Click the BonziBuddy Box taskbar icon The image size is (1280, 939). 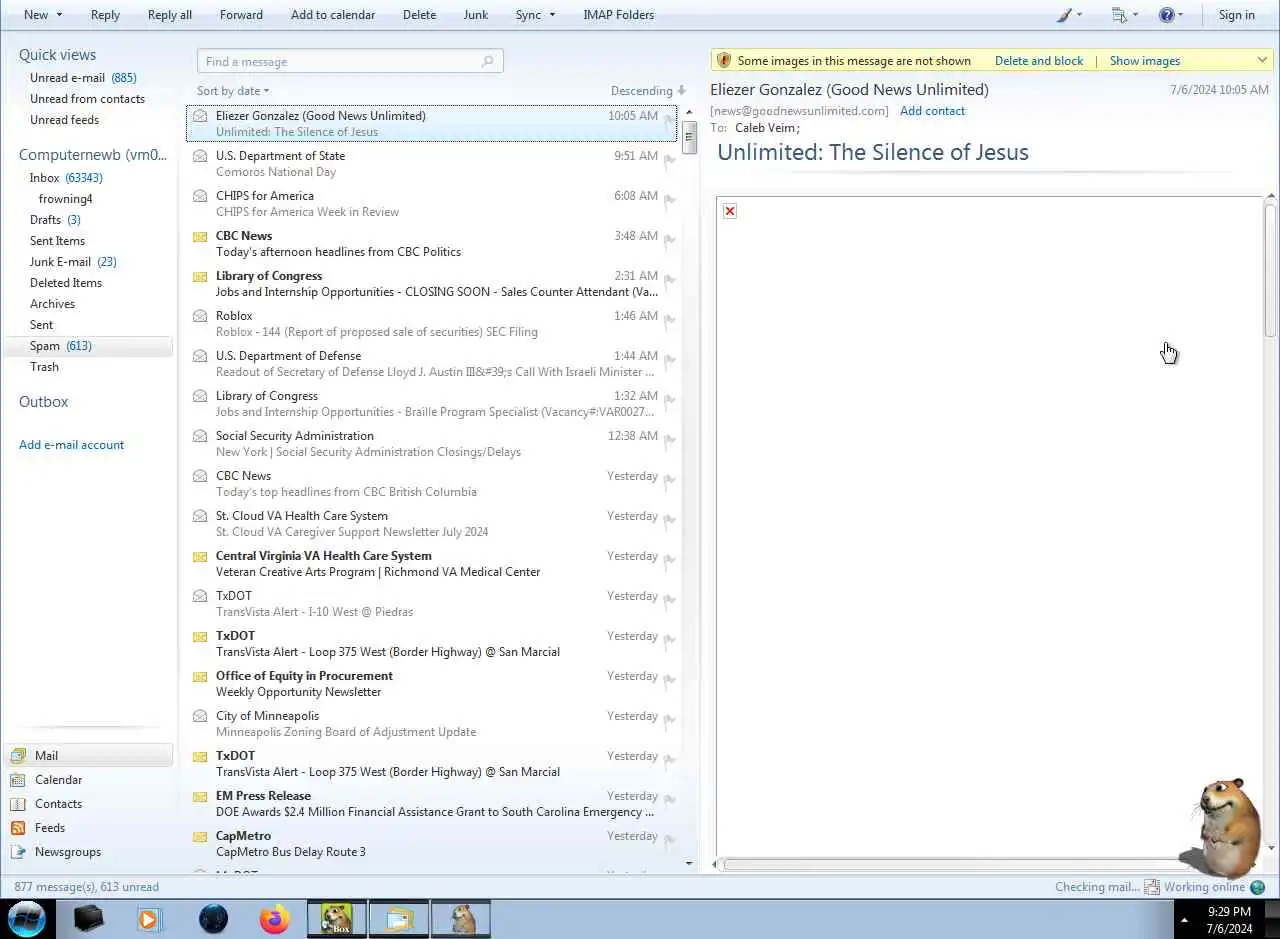pos(336,918)
